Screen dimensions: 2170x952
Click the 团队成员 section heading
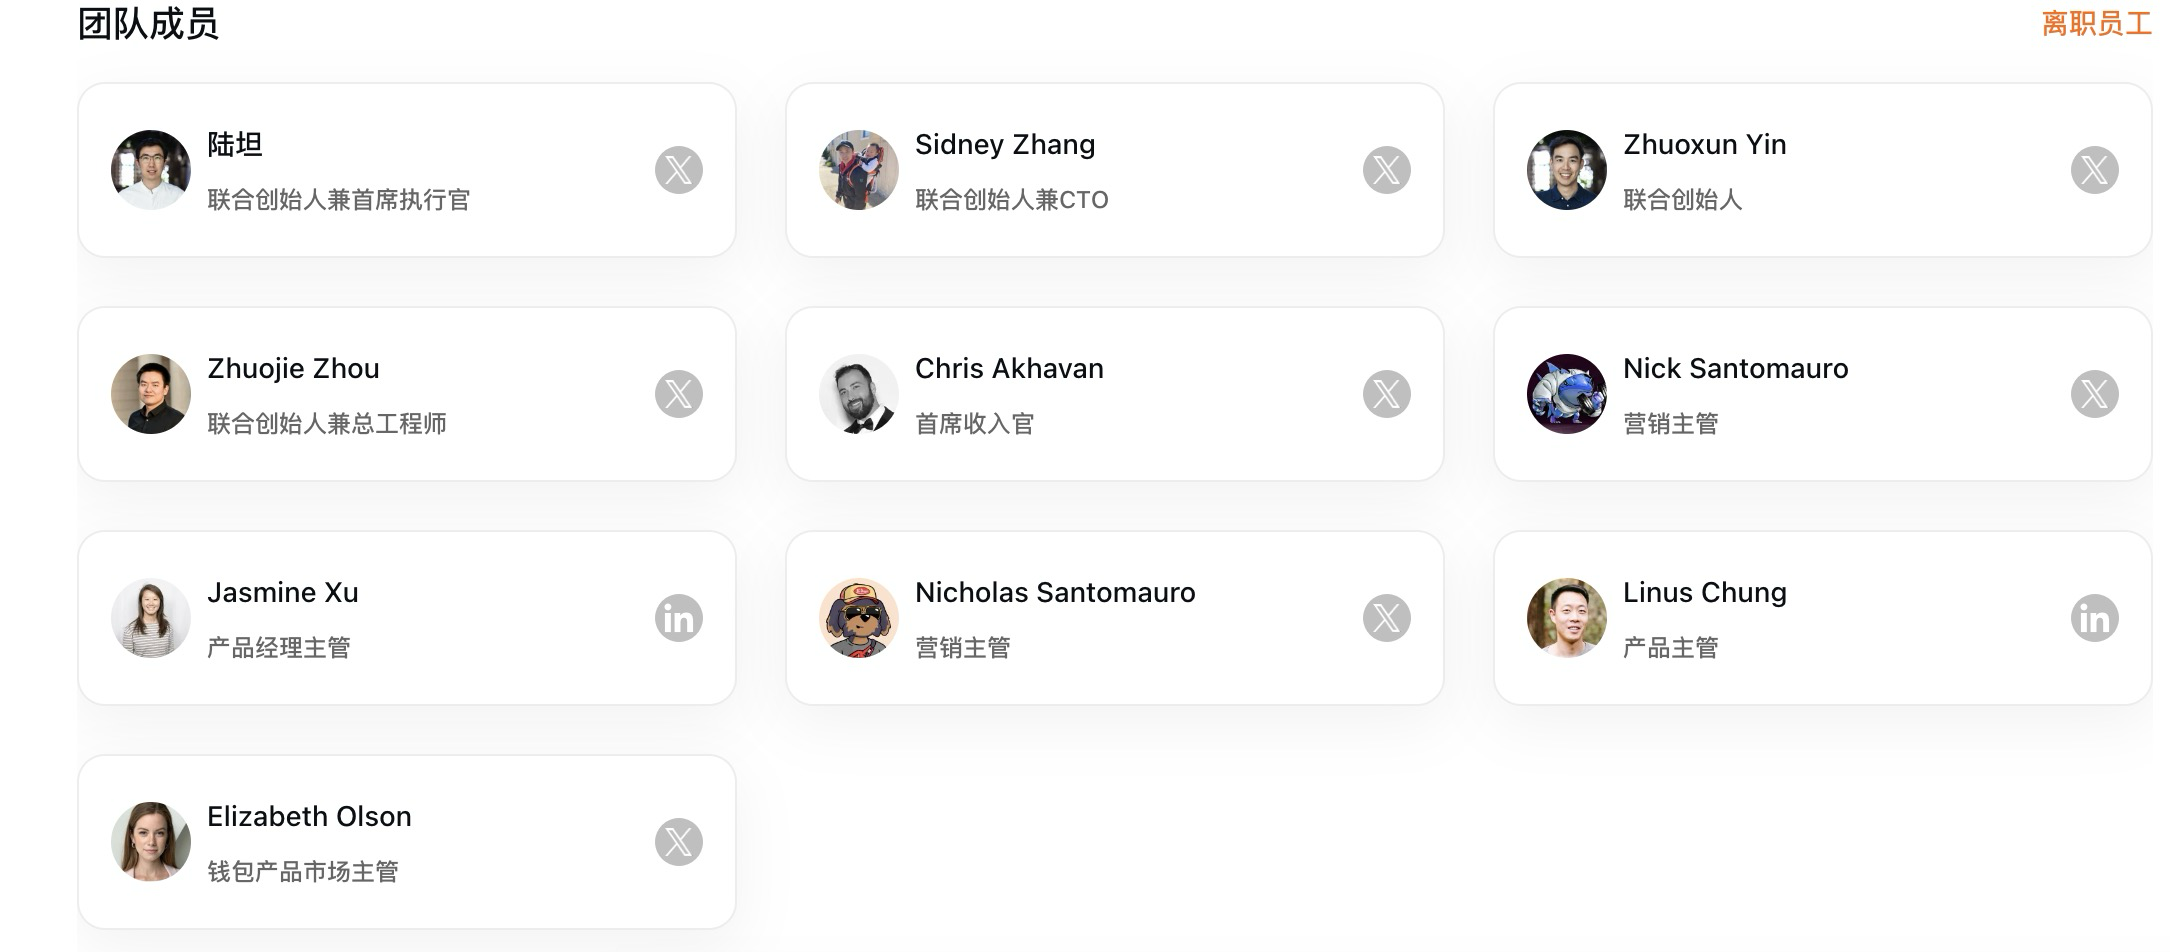coord(148,24)
